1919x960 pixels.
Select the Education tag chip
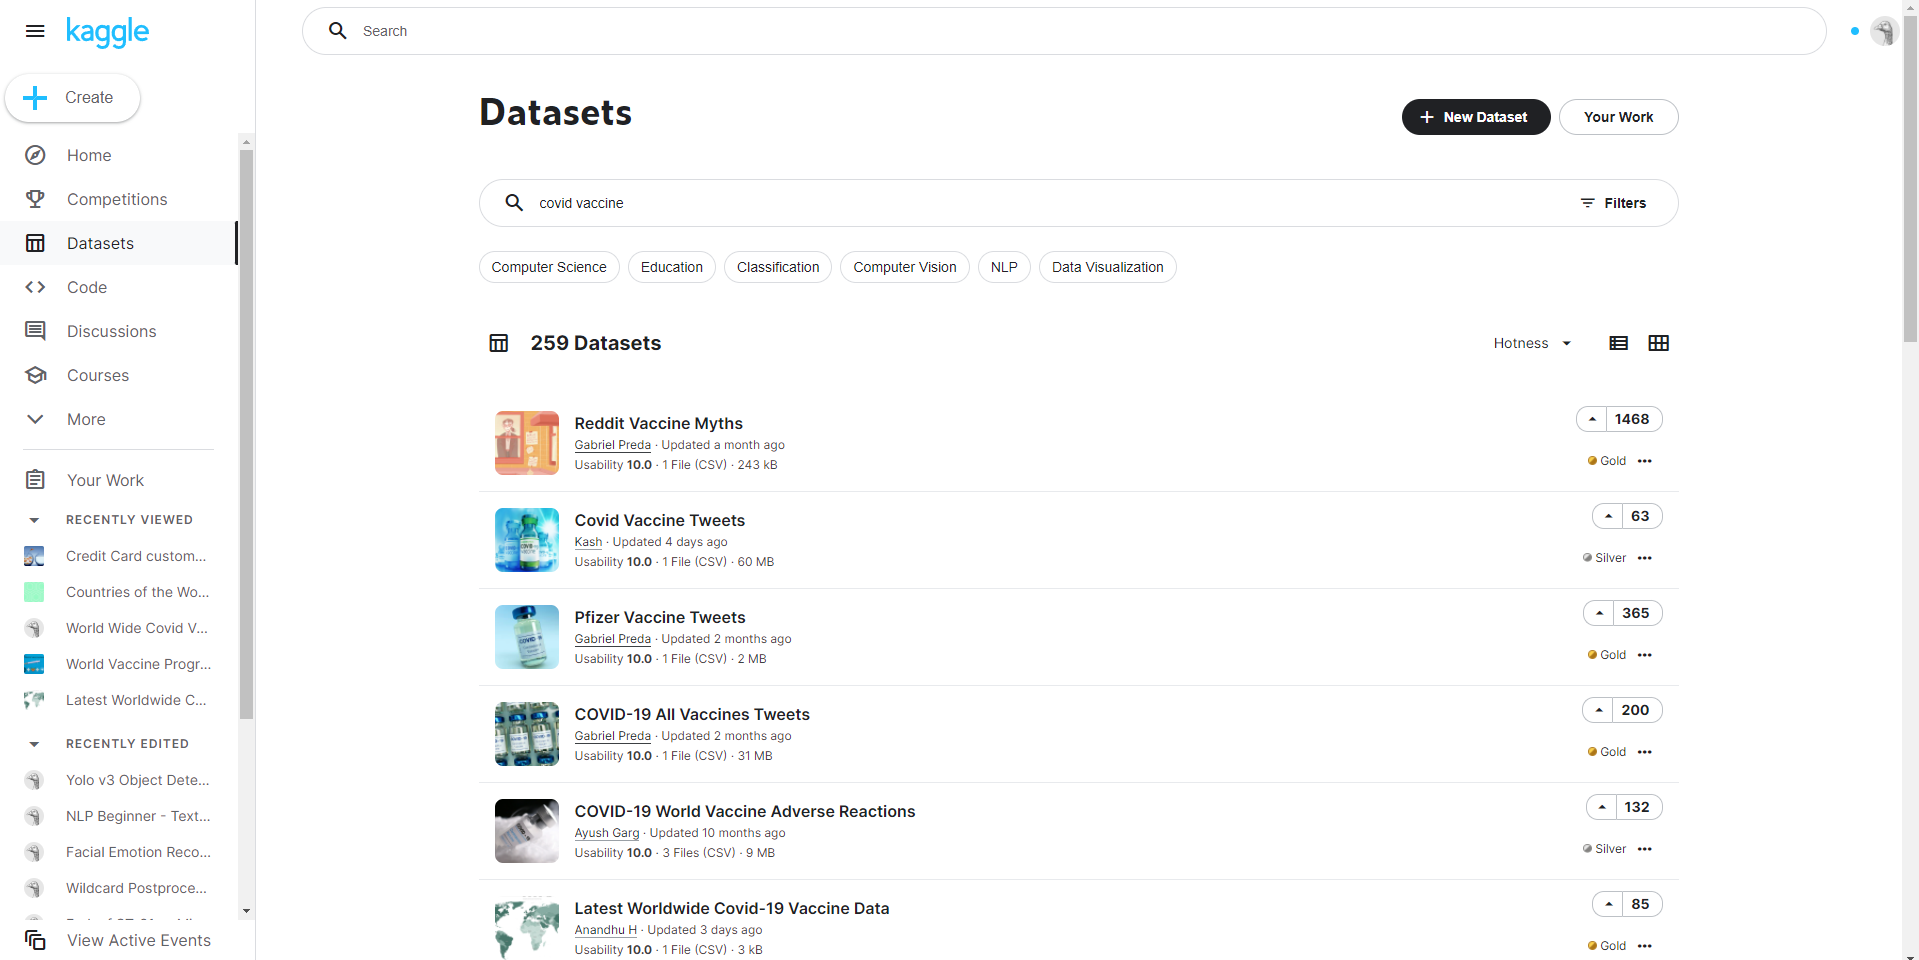tap(672, 267)
